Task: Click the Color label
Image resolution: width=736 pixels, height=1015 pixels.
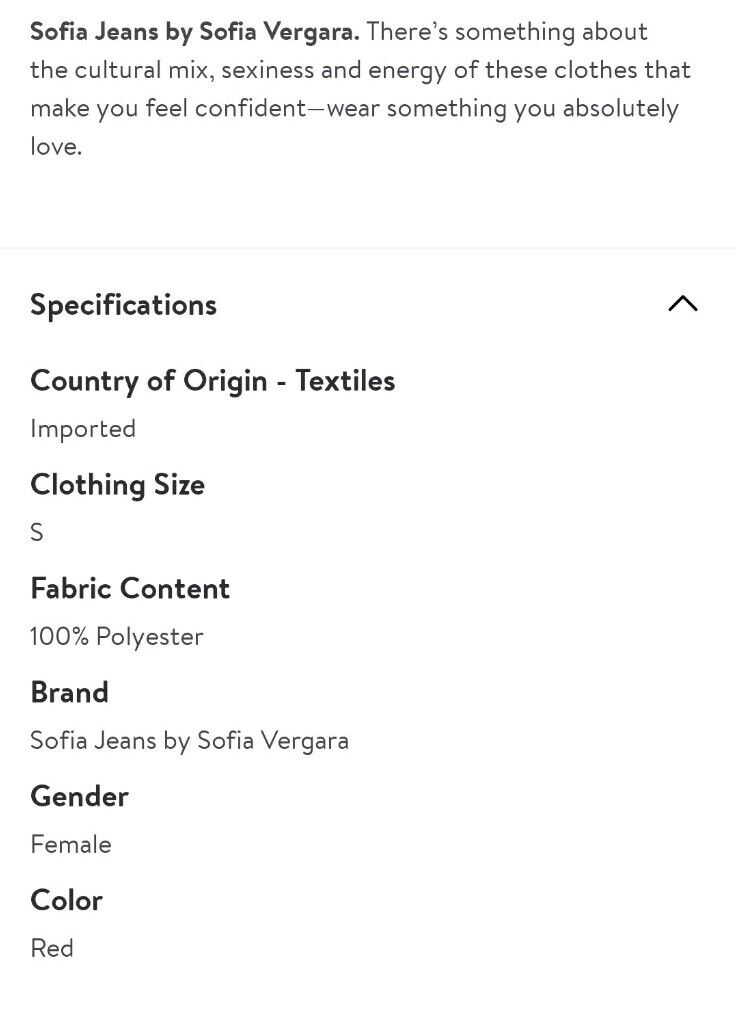Action: [67, 900]
